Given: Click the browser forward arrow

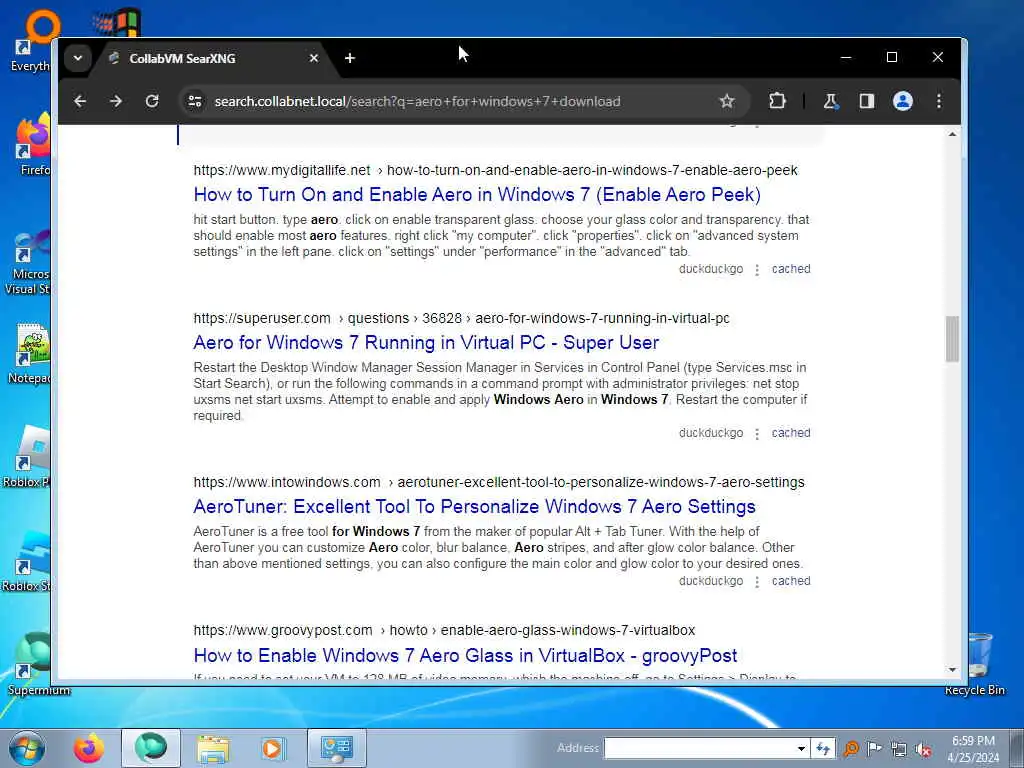Looking at the screenshot, I should (116, 101).
